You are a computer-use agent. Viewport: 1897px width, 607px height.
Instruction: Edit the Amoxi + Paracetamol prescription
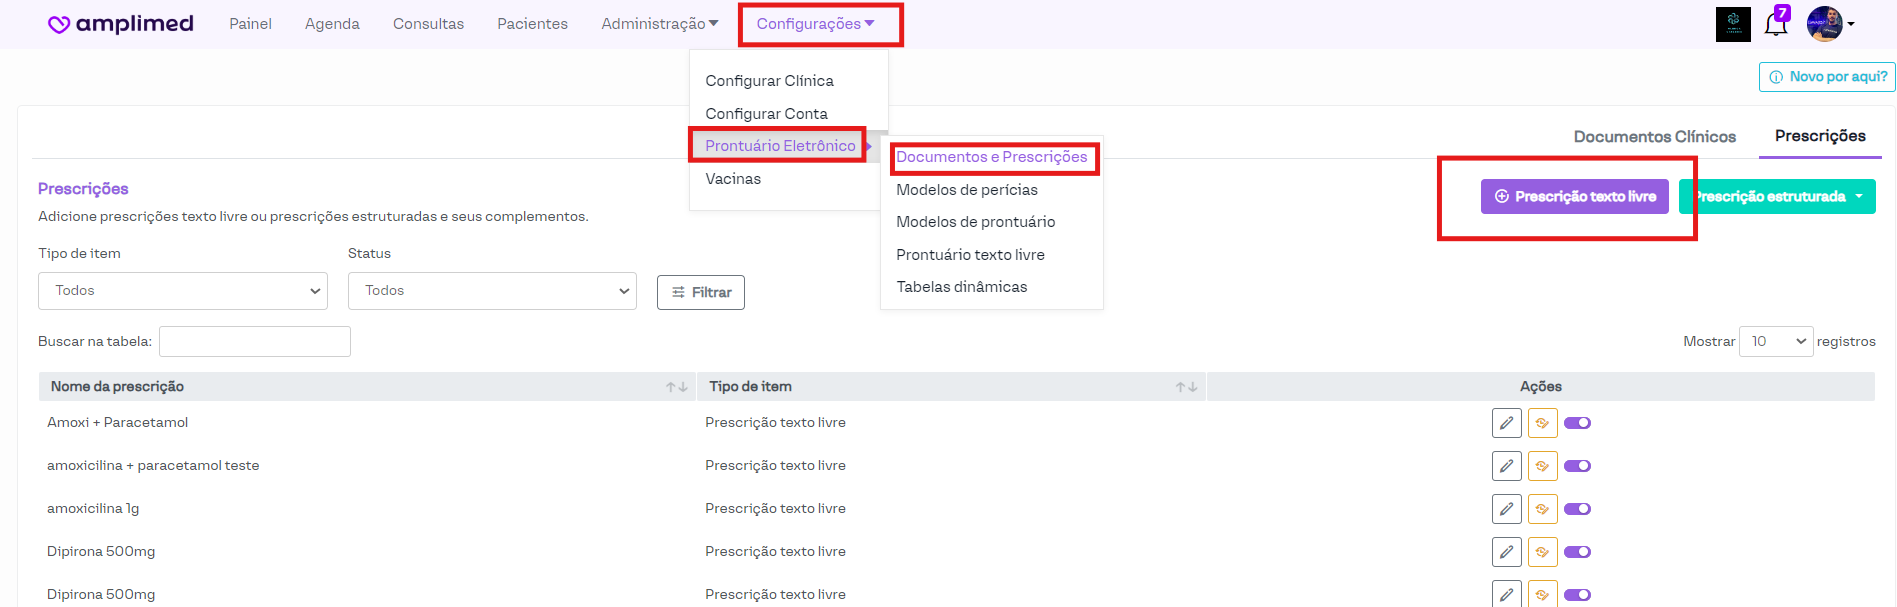pyautogui.click(x=1506, y=423)
